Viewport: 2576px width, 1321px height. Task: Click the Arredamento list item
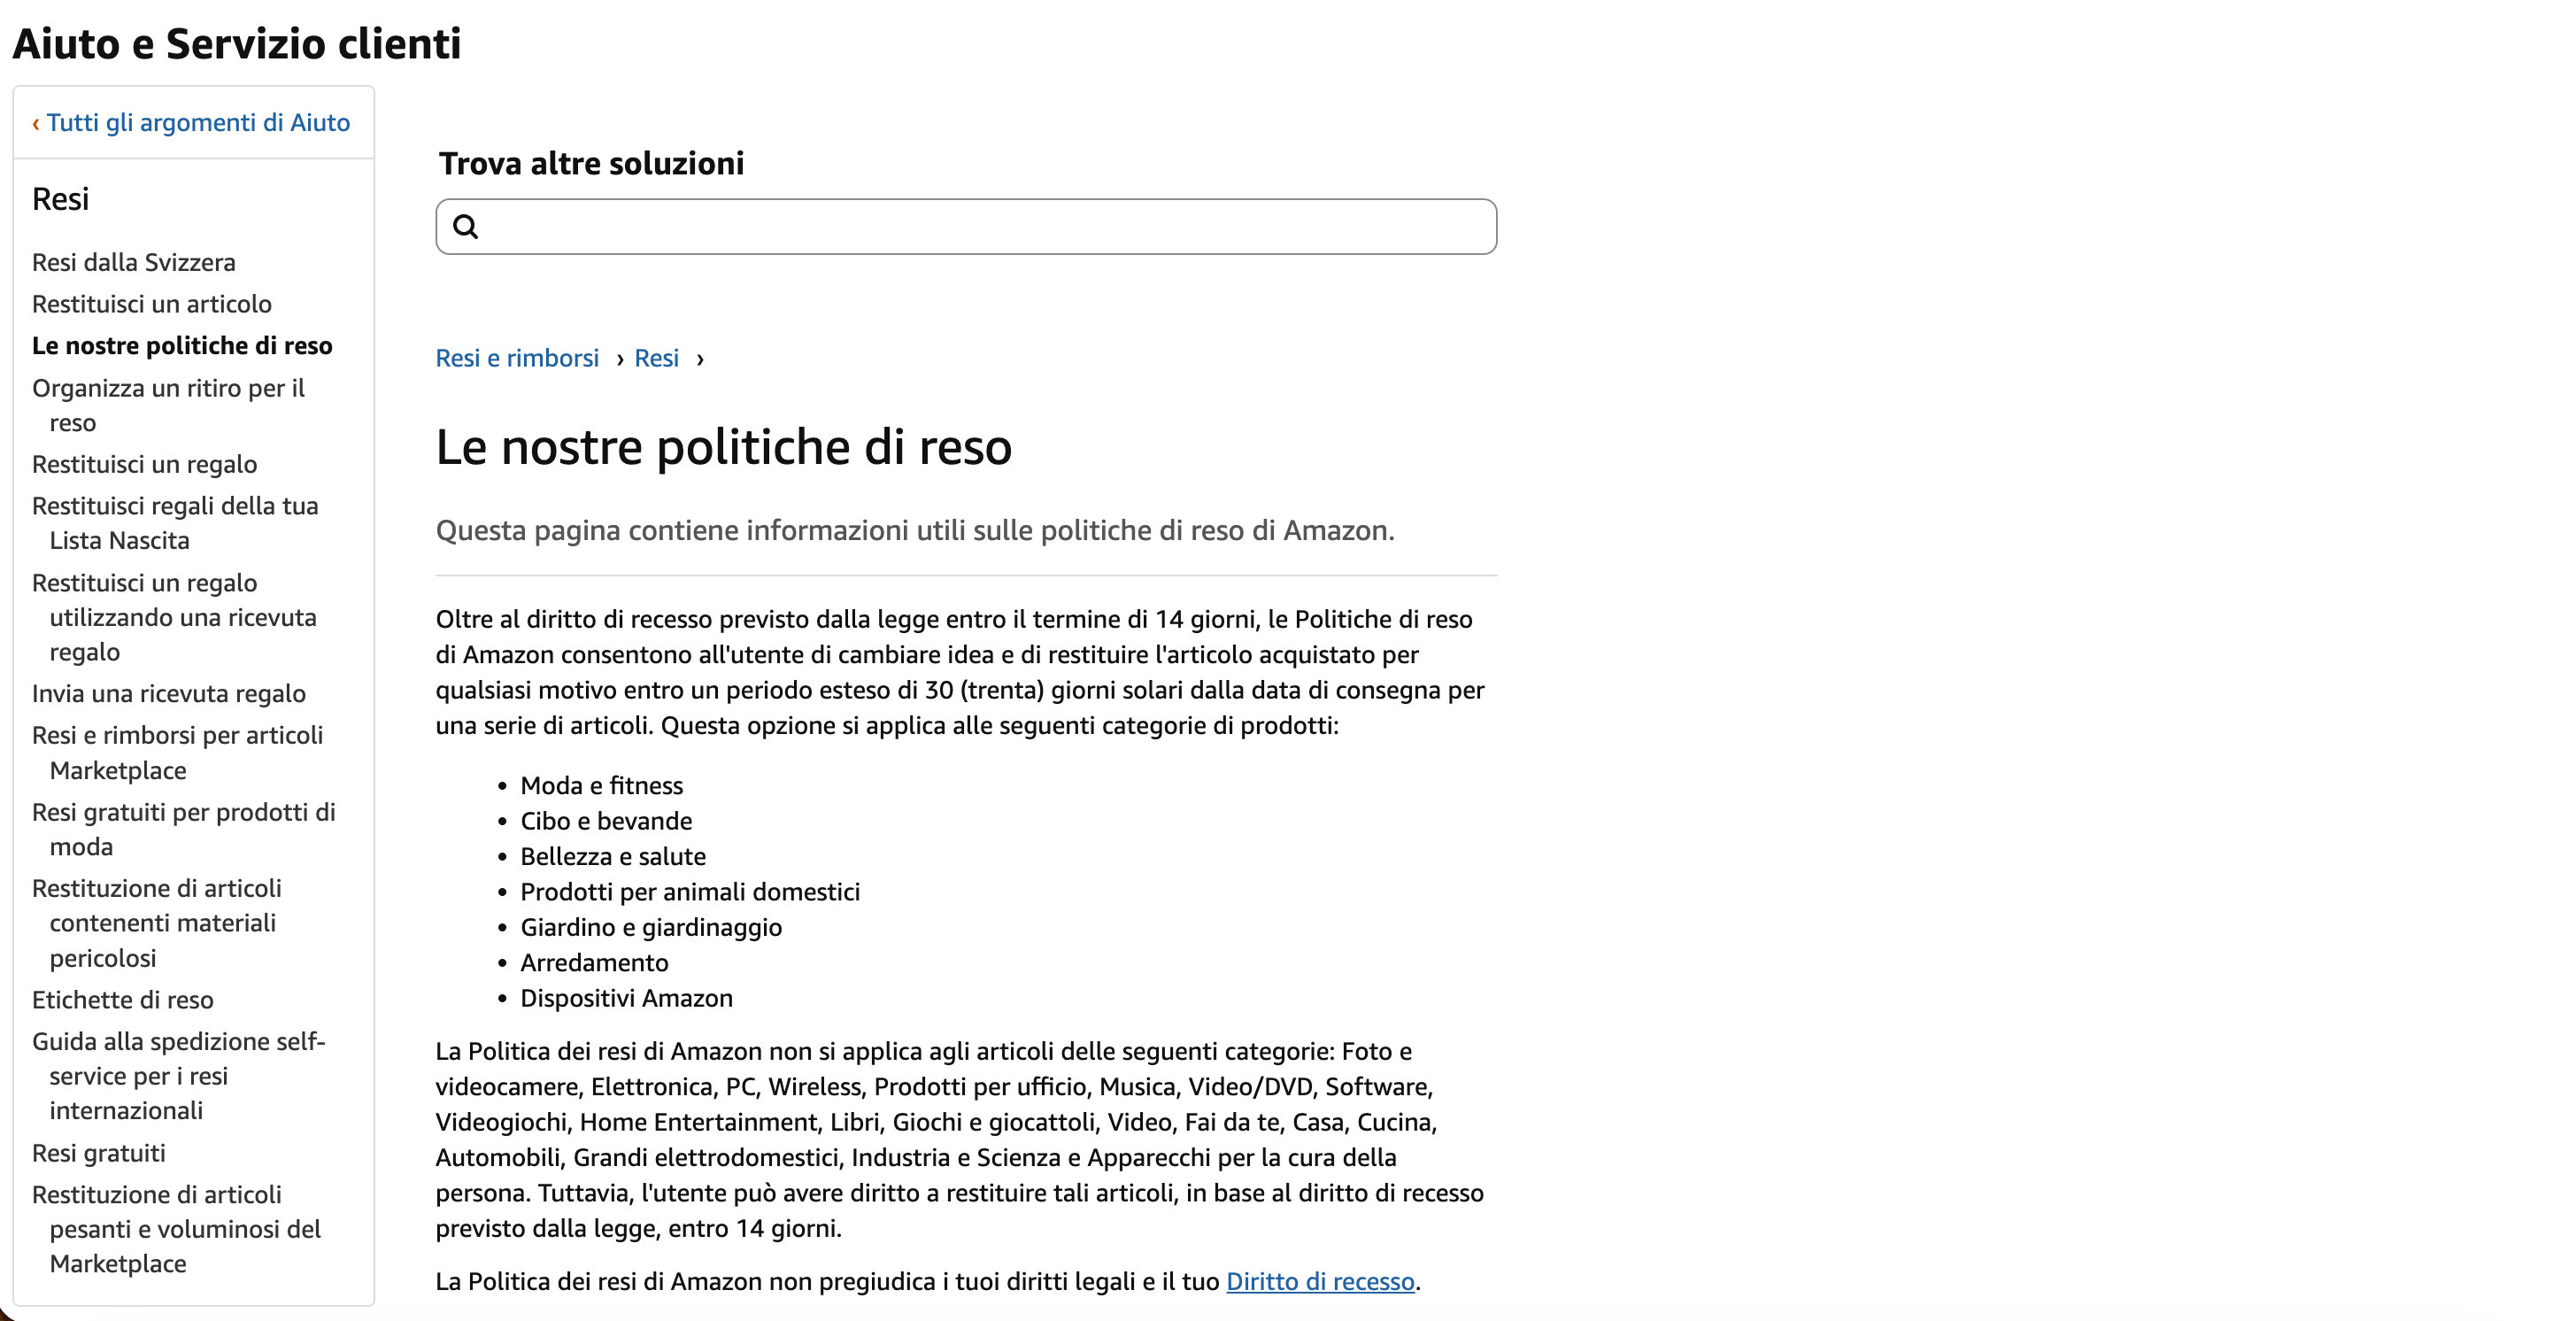coord(594,963)
